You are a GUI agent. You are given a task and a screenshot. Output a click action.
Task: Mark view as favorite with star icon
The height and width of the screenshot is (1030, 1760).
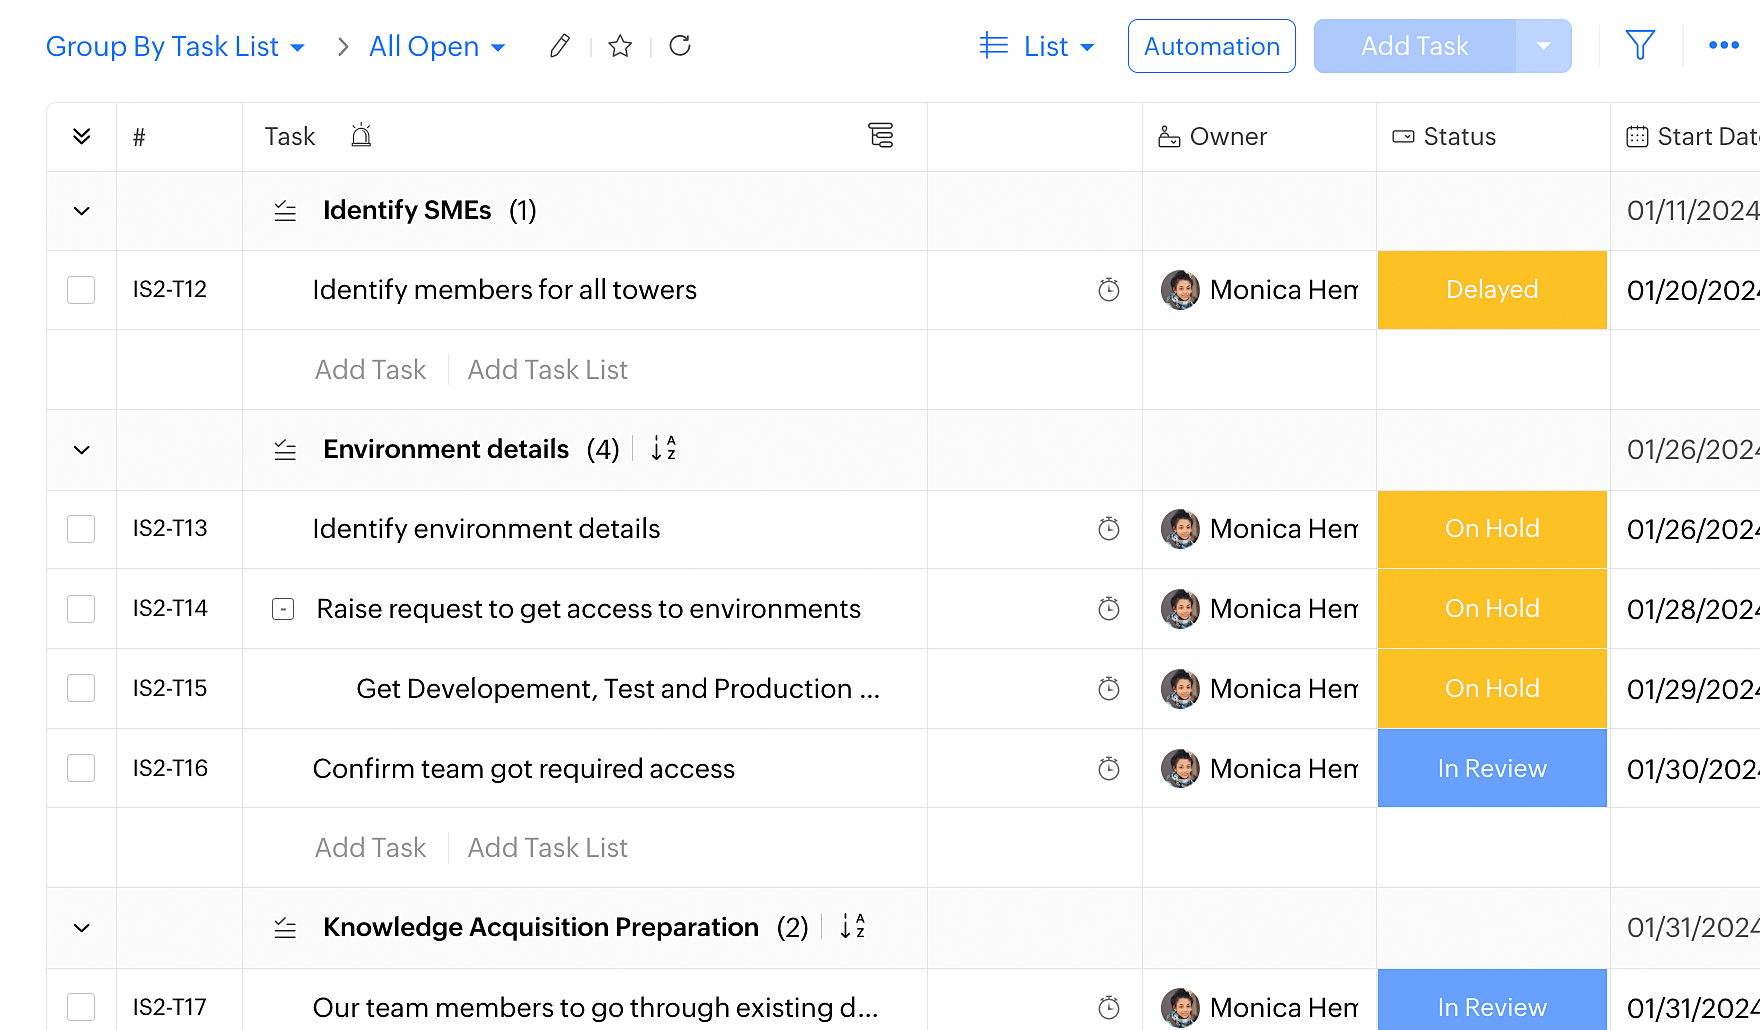pos(620,46)
